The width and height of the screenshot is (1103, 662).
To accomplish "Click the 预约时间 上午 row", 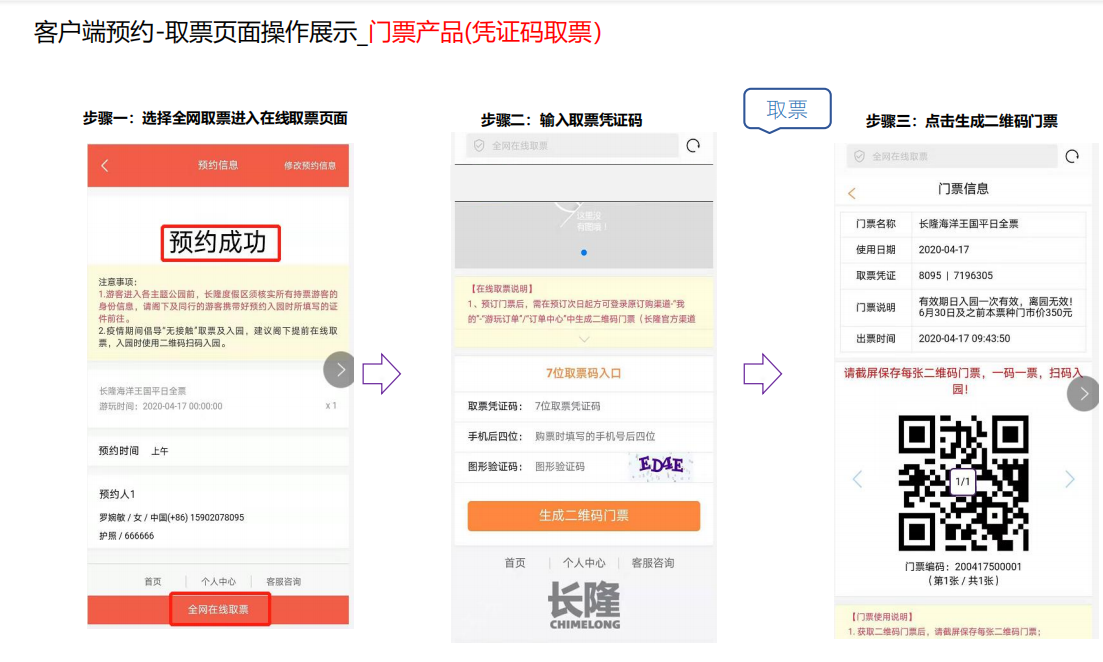I will coord(218,451).
